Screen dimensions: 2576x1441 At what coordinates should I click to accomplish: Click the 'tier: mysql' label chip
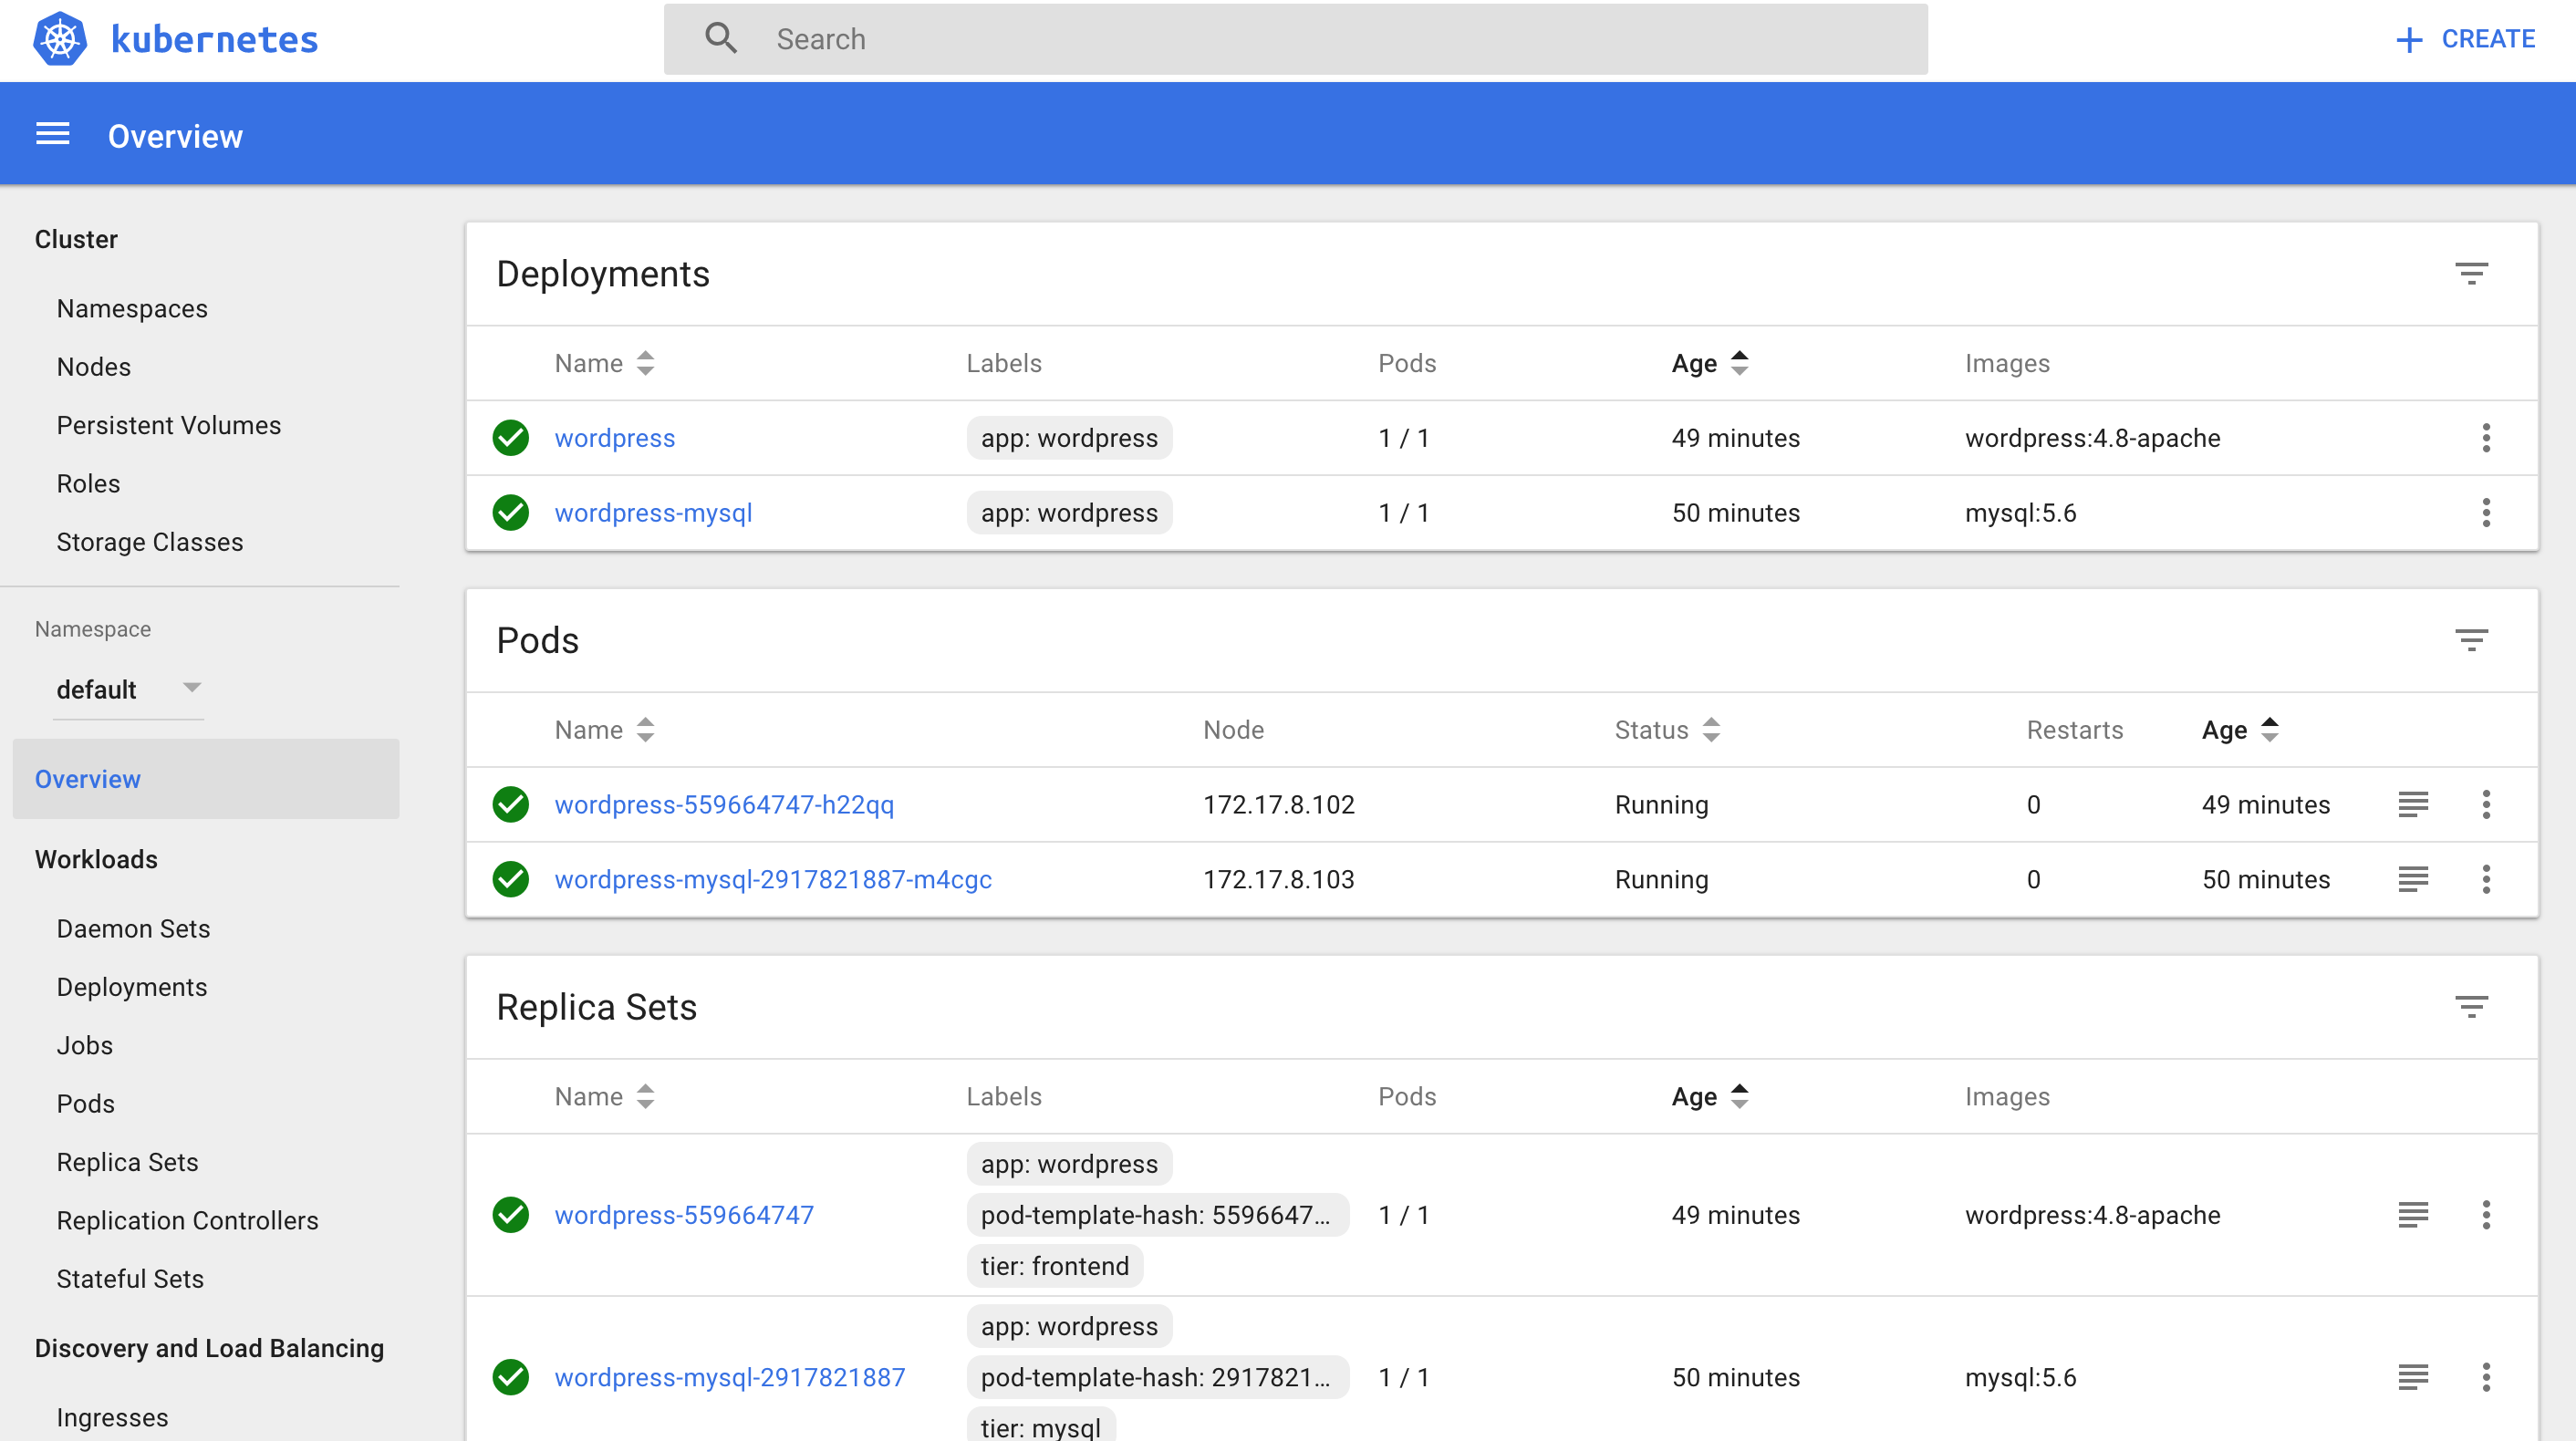(x=1041, y=1424)
